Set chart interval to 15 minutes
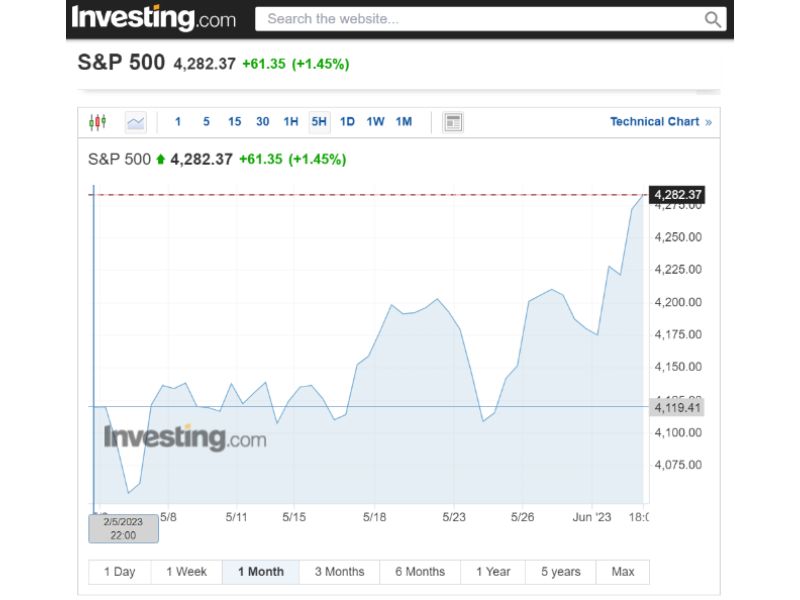Screen dimensions: 800x600 [x=234, y=122]
